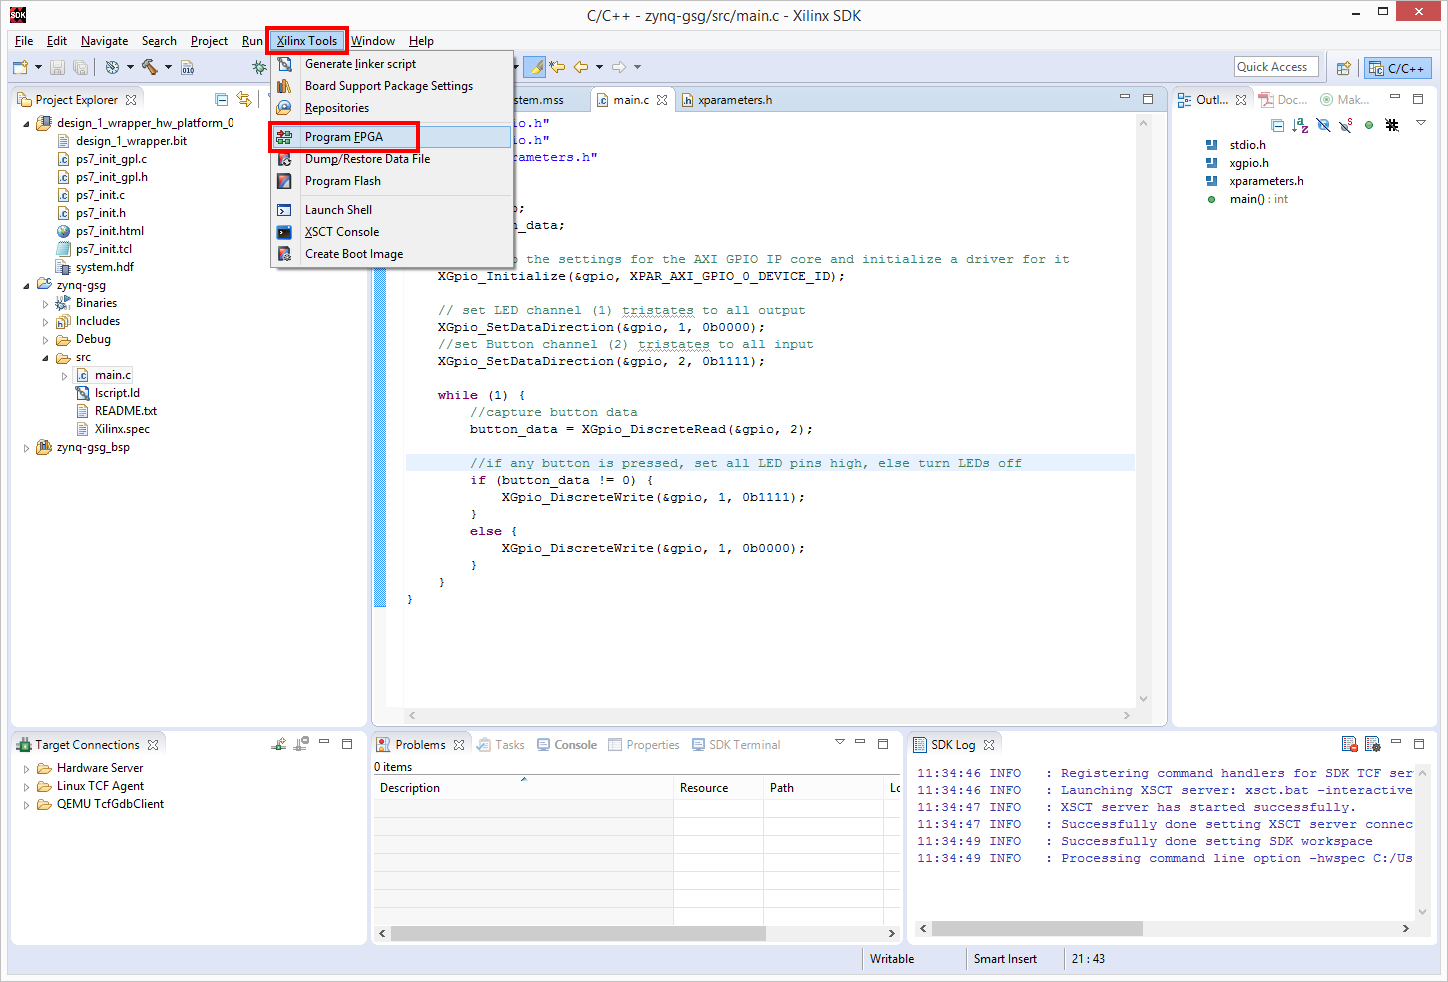Collapse the zynq-gsg project
The height and width of the screenshot is (982, 1448).
coord(26,285)
